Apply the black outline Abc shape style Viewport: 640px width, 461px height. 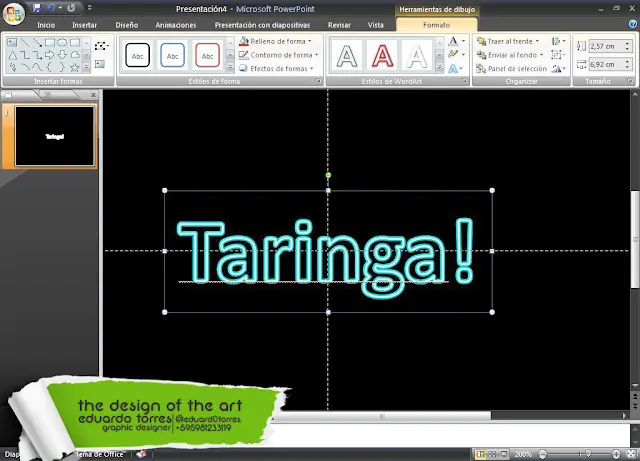click(138, 55)
